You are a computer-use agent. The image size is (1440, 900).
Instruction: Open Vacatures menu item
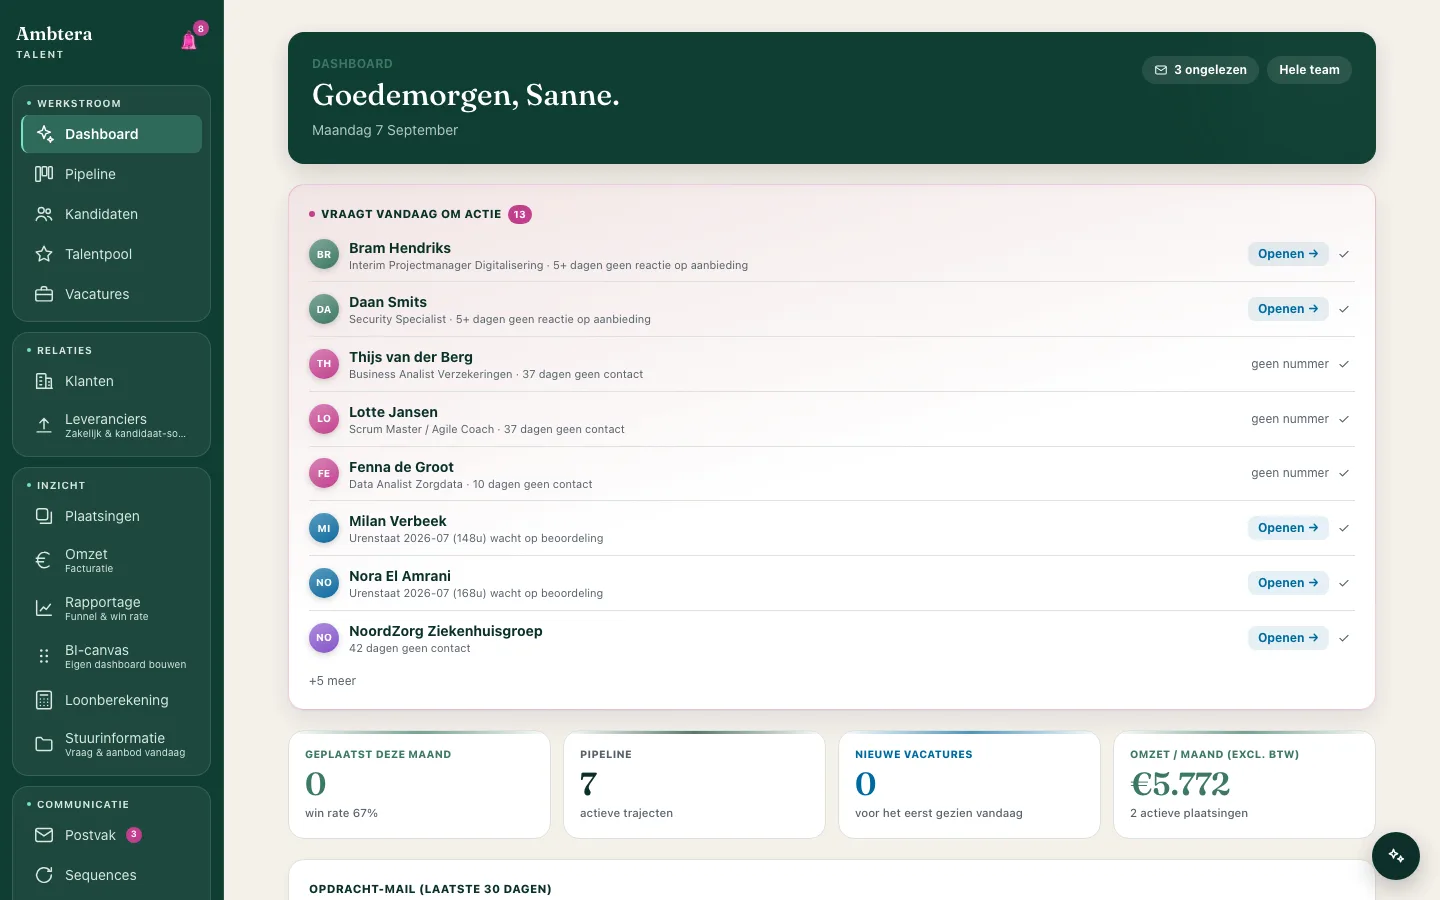pos(111,294)
